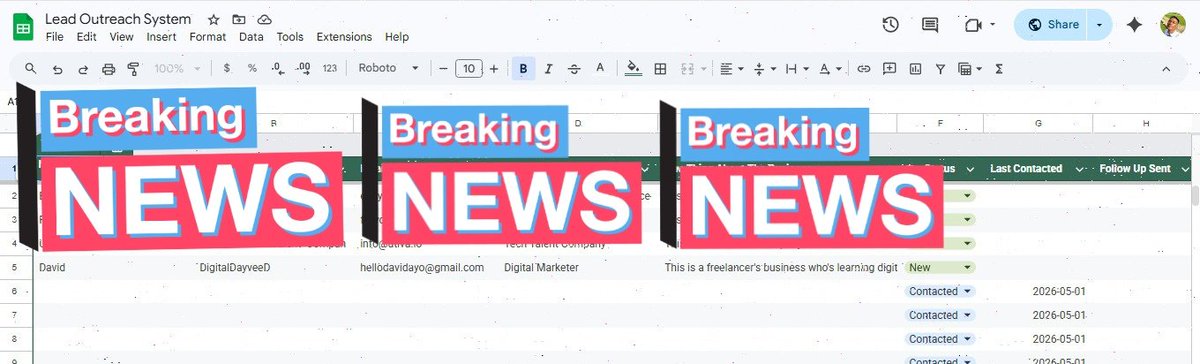Format as percent
Image resolution: width=1200 pixels, height=364 pixels.
(x=252, y=69)
